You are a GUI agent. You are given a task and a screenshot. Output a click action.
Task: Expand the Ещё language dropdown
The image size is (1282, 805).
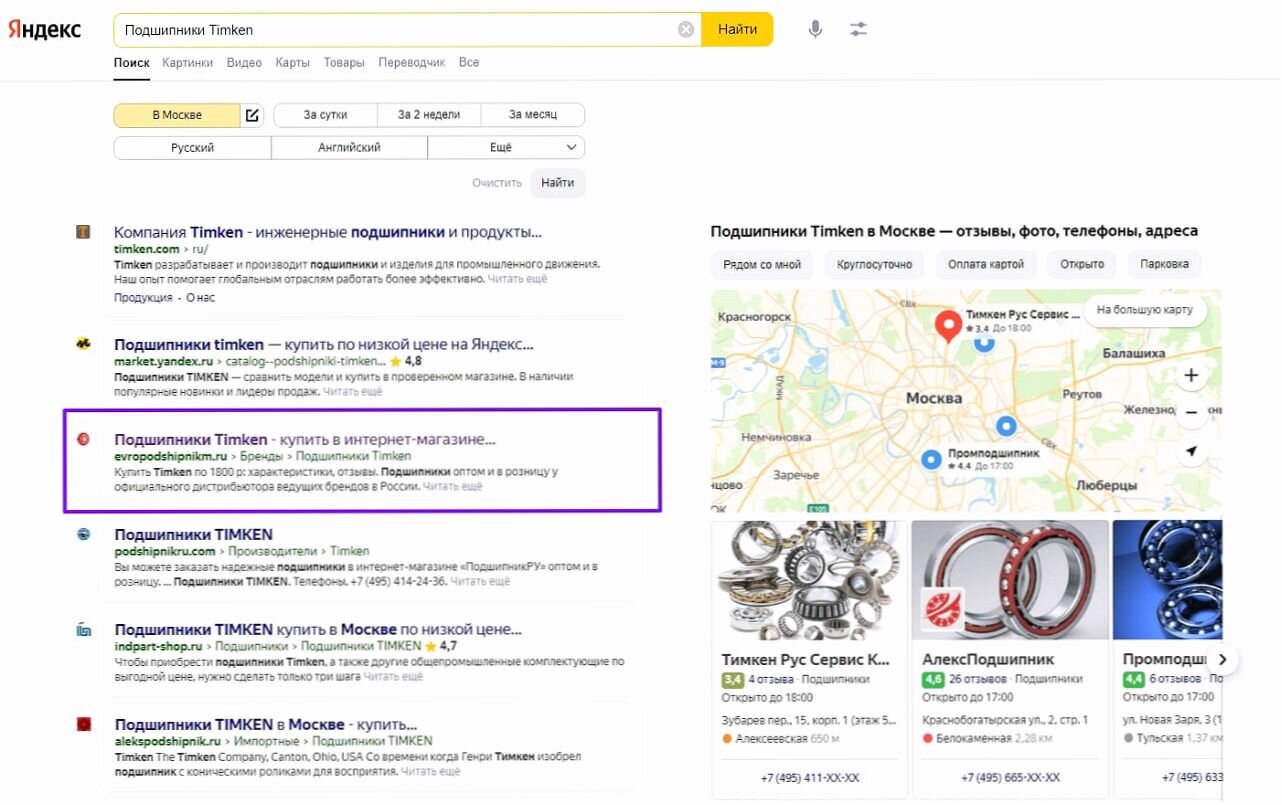(x=506, y=148)
